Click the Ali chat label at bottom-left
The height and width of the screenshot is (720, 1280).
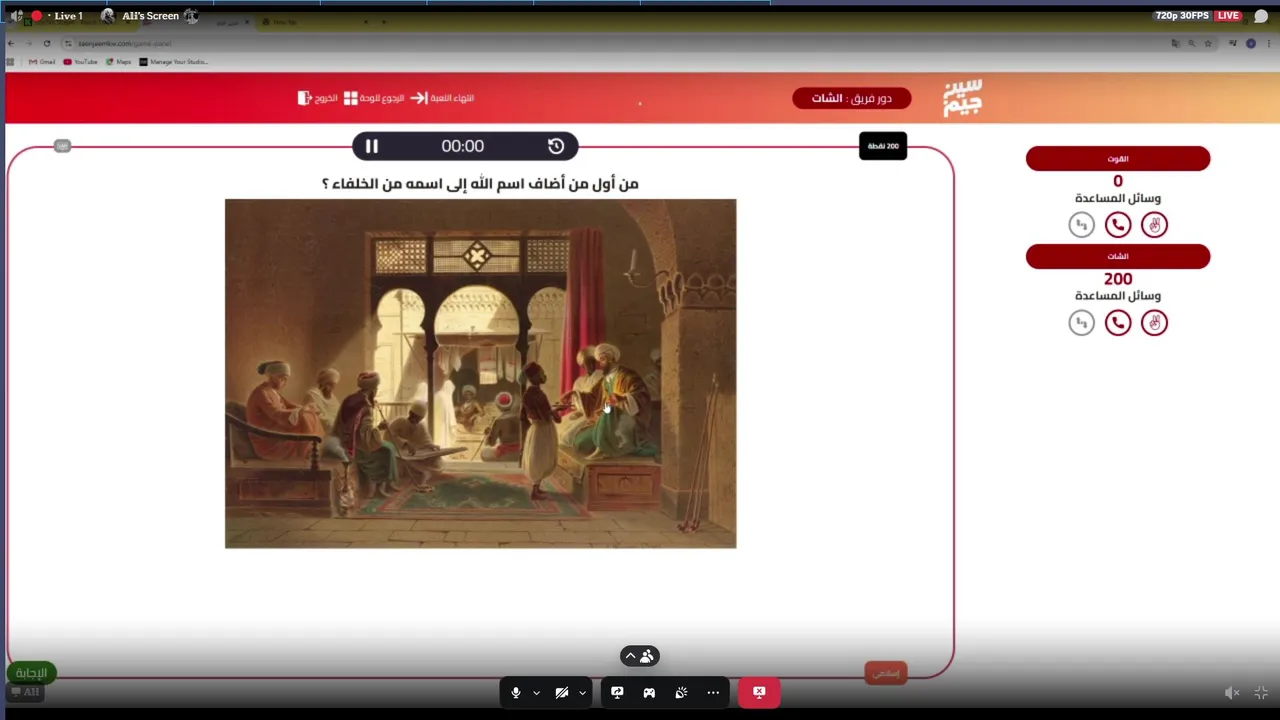coord(26,692)
